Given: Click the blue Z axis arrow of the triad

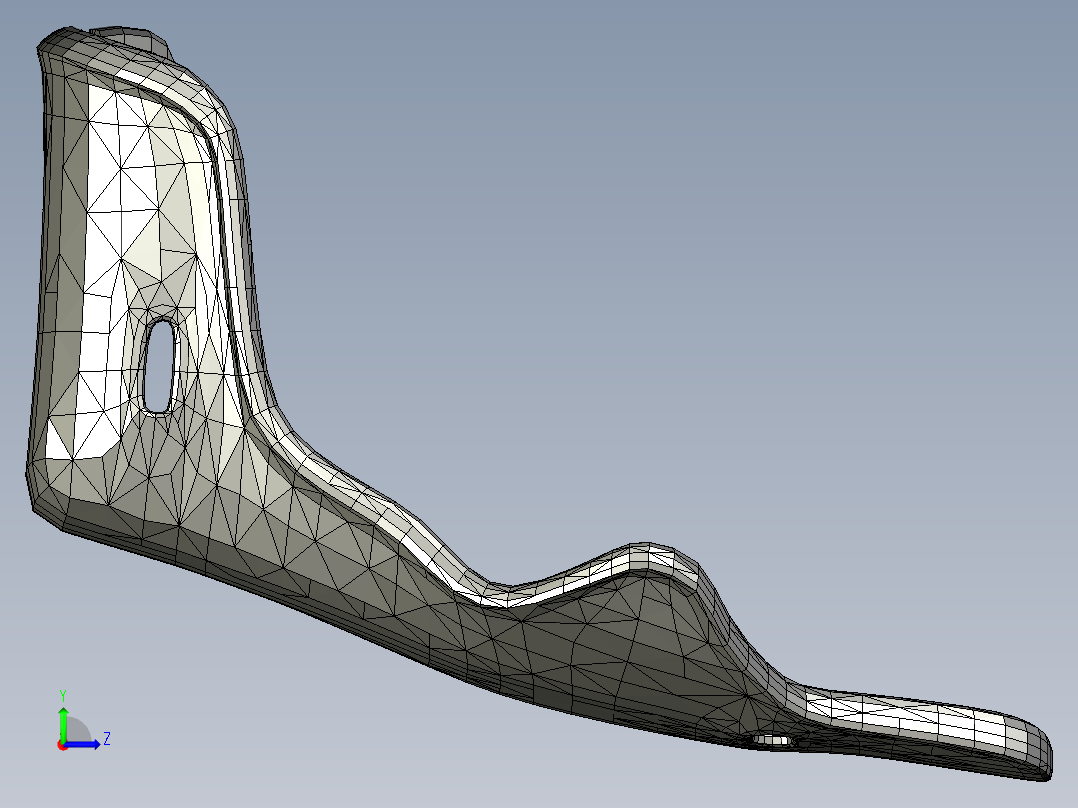Looking at the screenshot, I should [x=84, y=744].
